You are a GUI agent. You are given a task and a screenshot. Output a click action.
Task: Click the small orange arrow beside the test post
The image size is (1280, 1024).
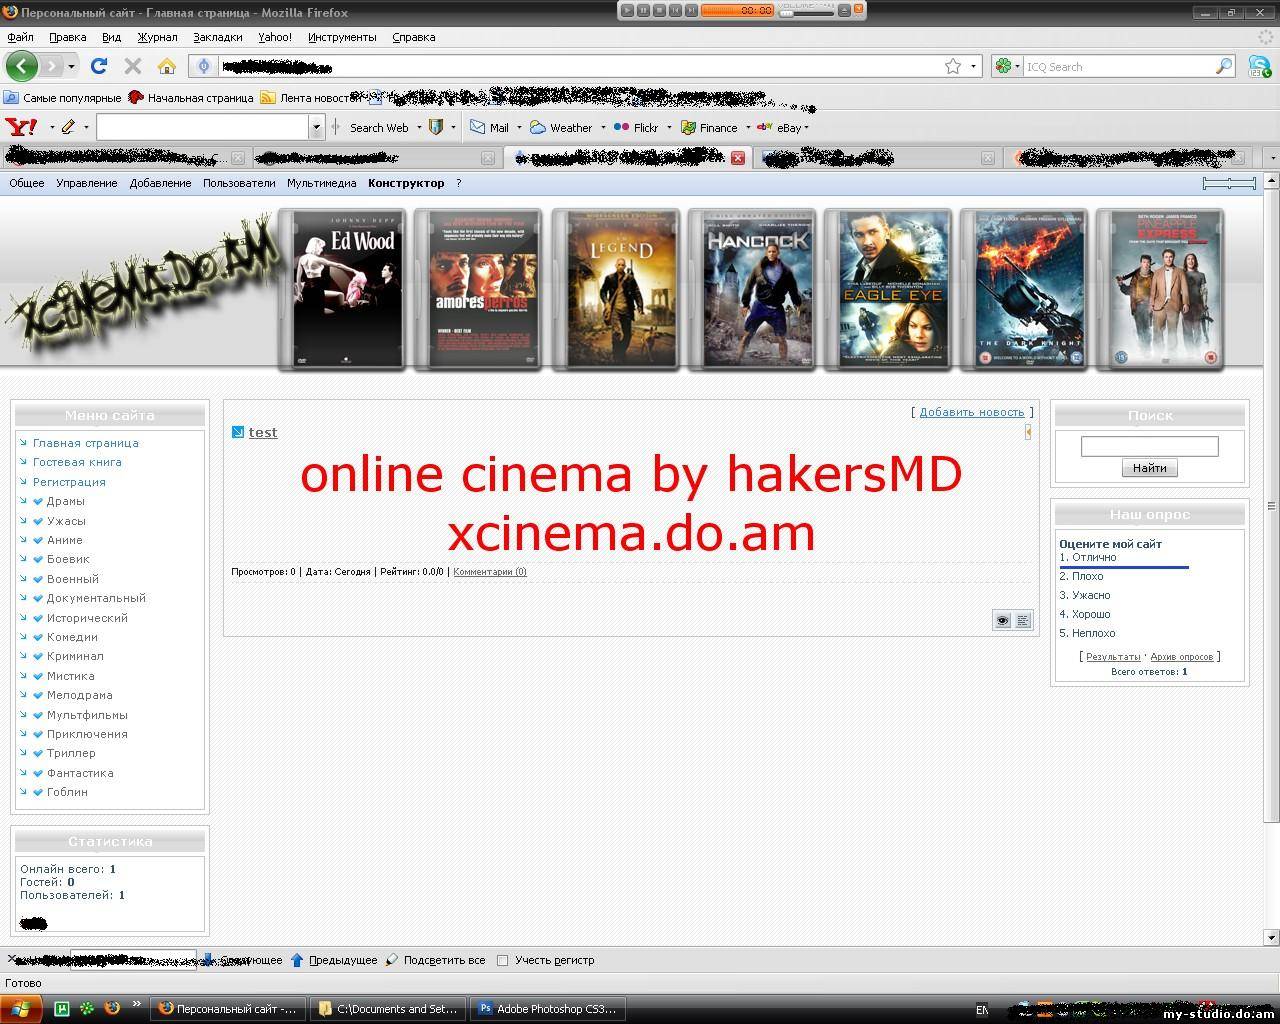point(1028,432)
